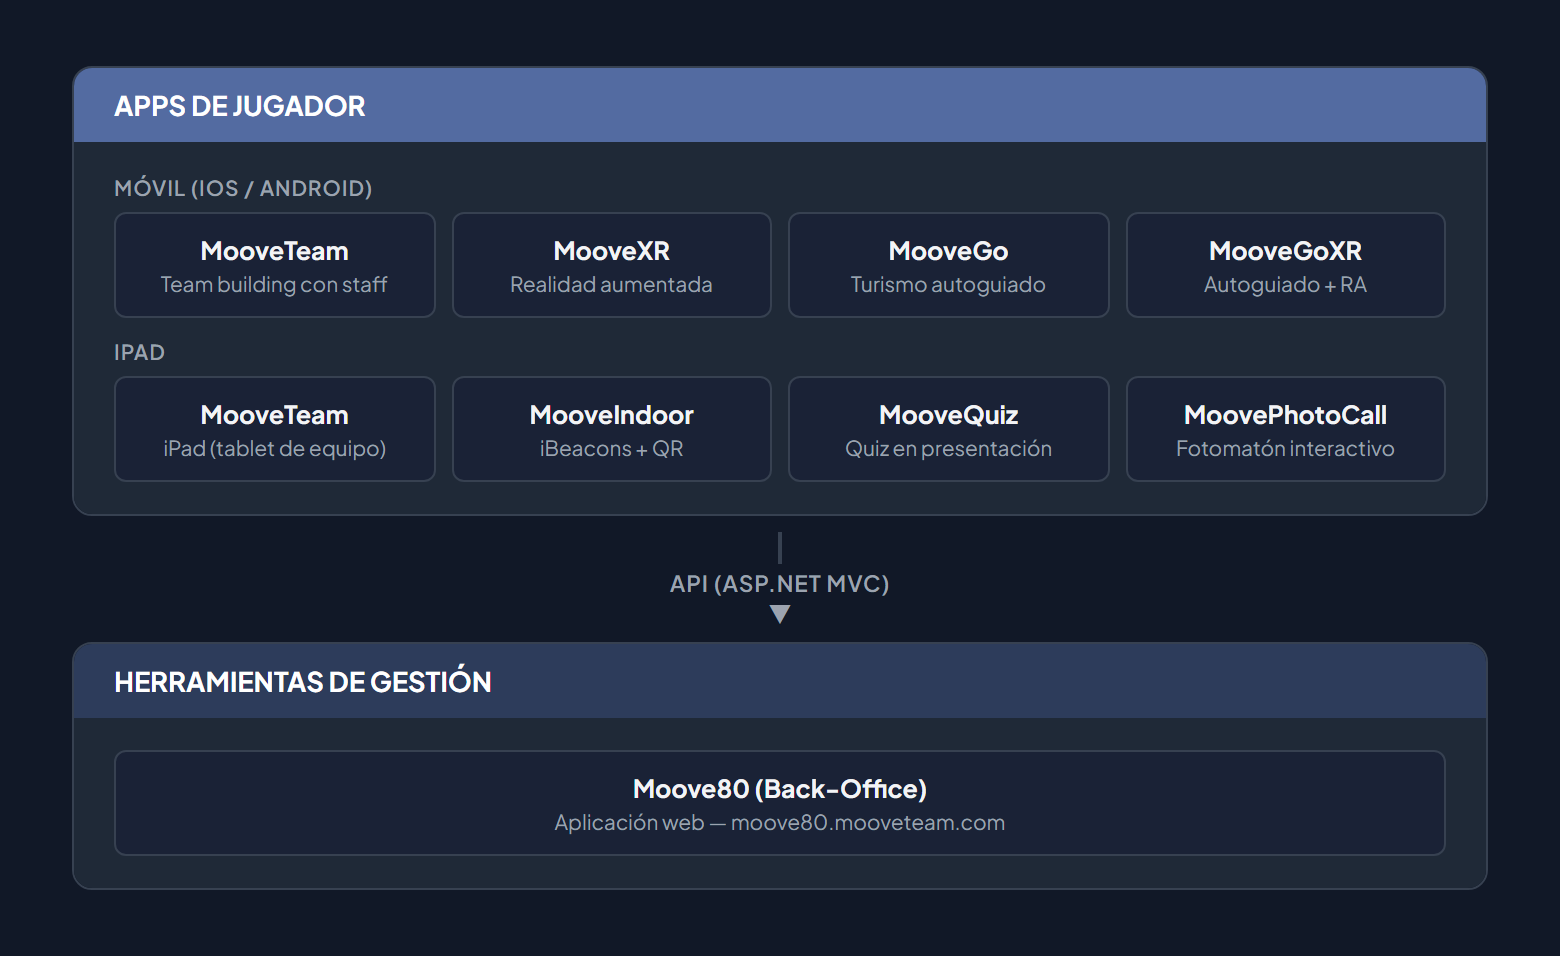Select the MooveQuiz presentation quiz card

click(948, 429)
